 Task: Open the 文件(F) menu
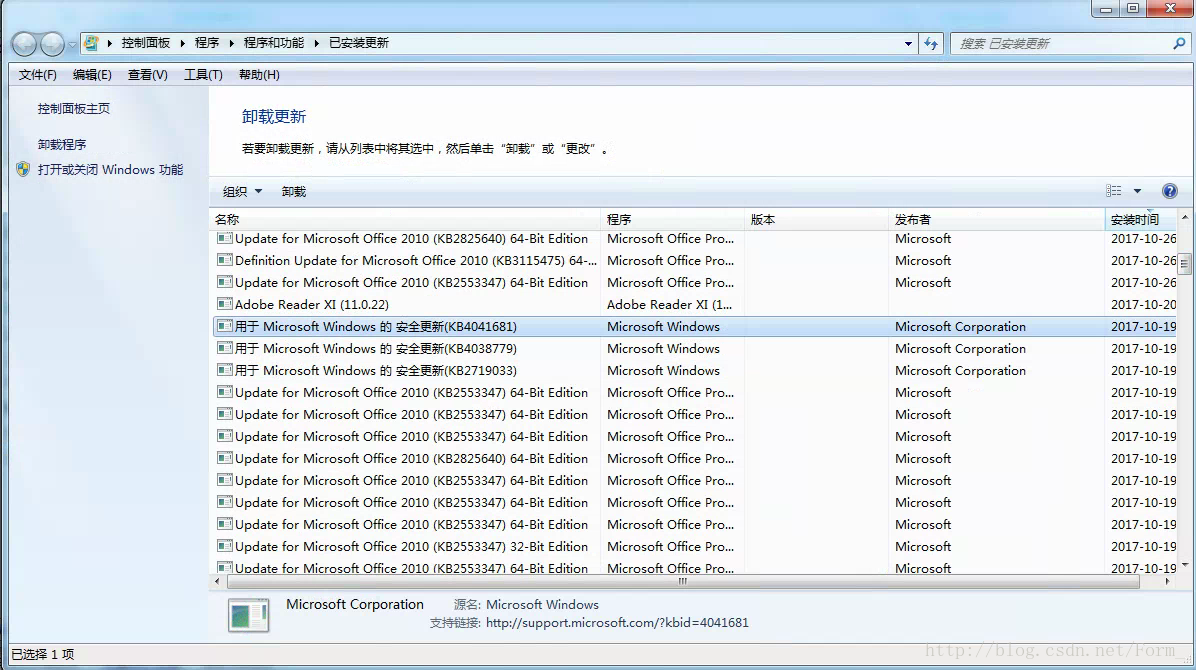(x=37, y=75)
